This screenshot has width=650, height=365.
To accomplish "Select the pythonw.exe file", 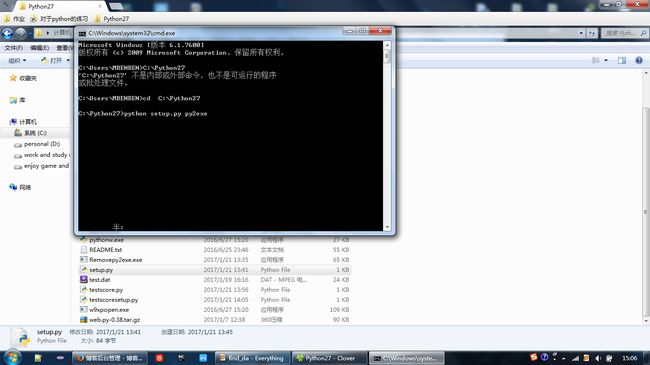I will tap(102, 240).
